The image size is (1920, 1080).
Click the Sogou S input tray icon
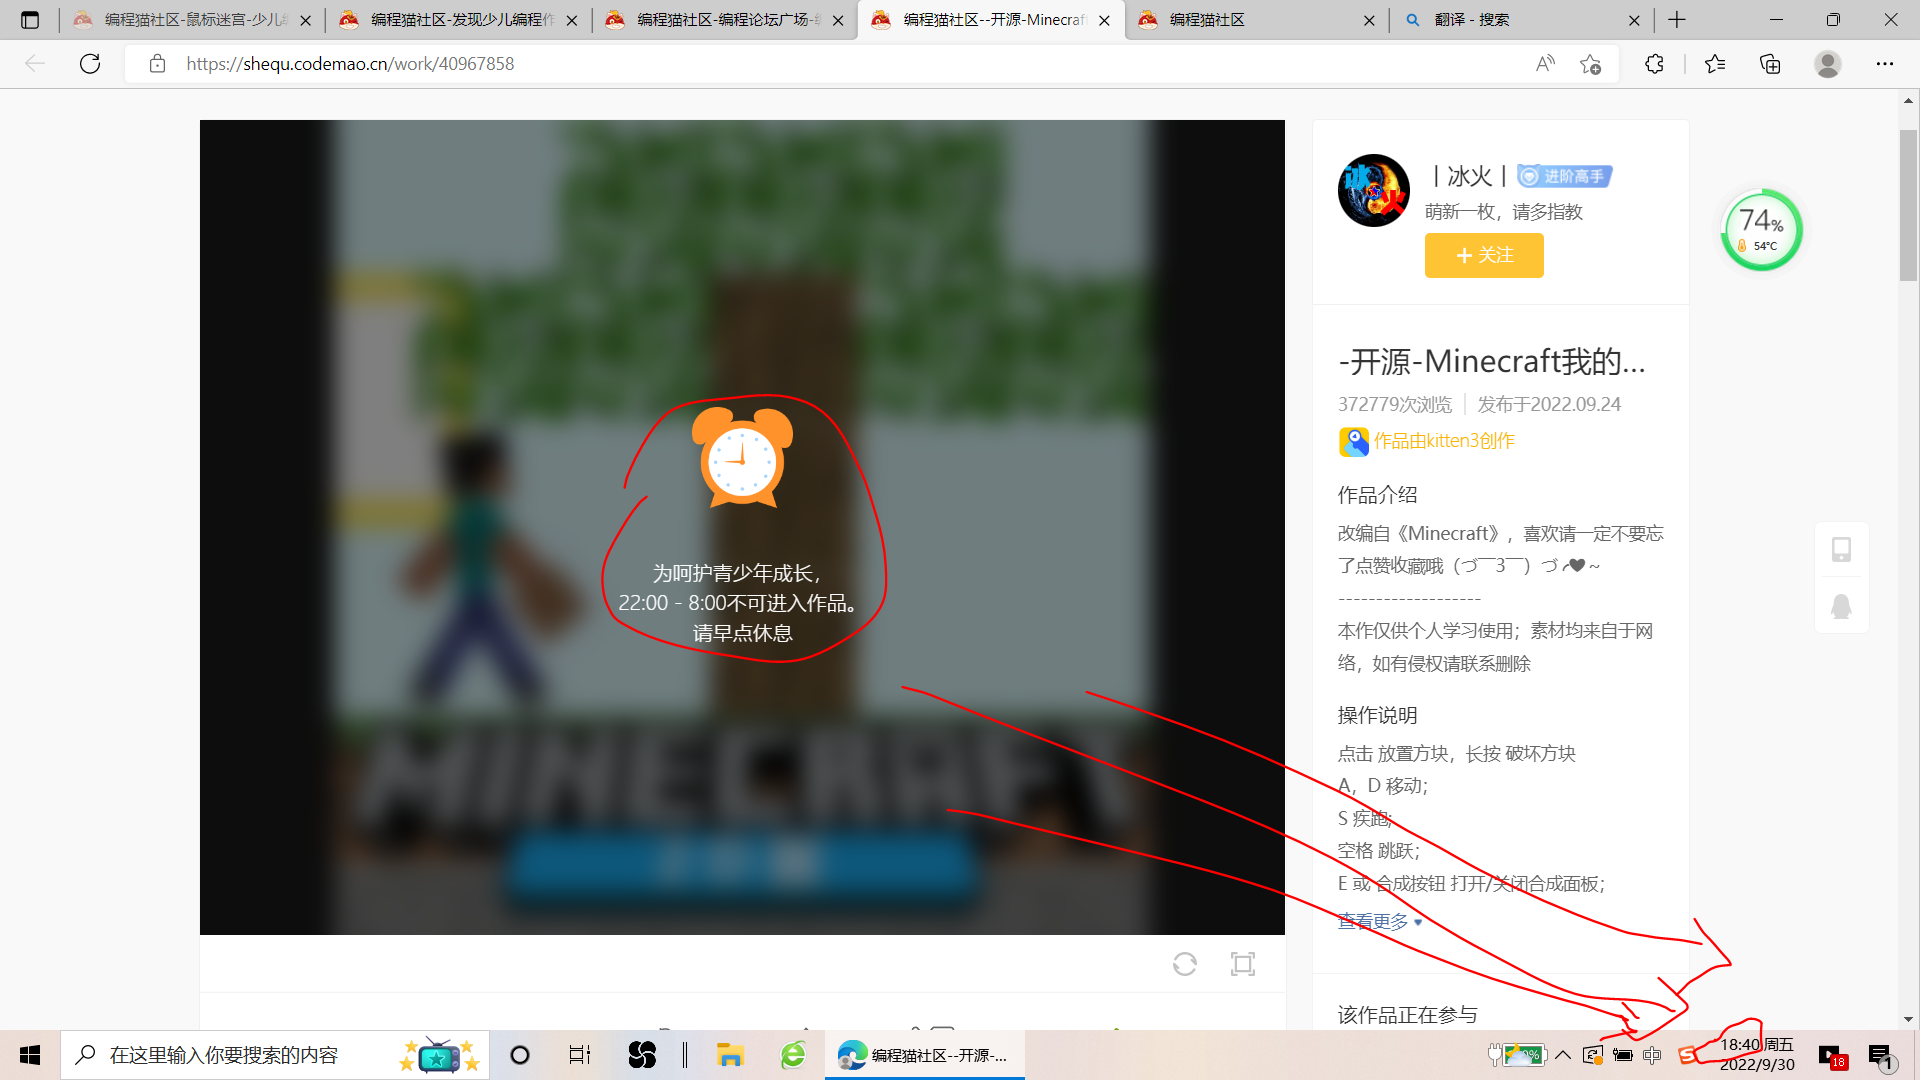click(x=1689, y=1055)
